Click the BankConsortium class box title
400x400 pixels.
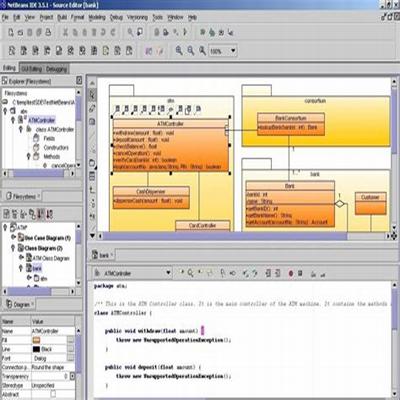click(291, 118)
